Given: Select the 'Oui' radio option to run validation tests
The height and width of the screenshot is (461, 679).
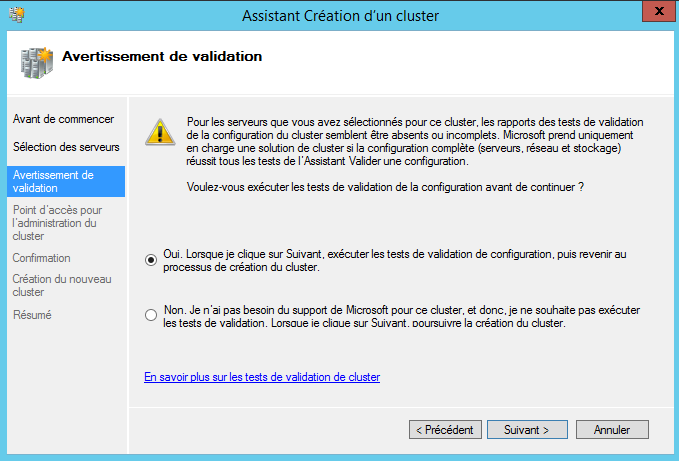Looking at the screenshot, I should tap(151, 260).
